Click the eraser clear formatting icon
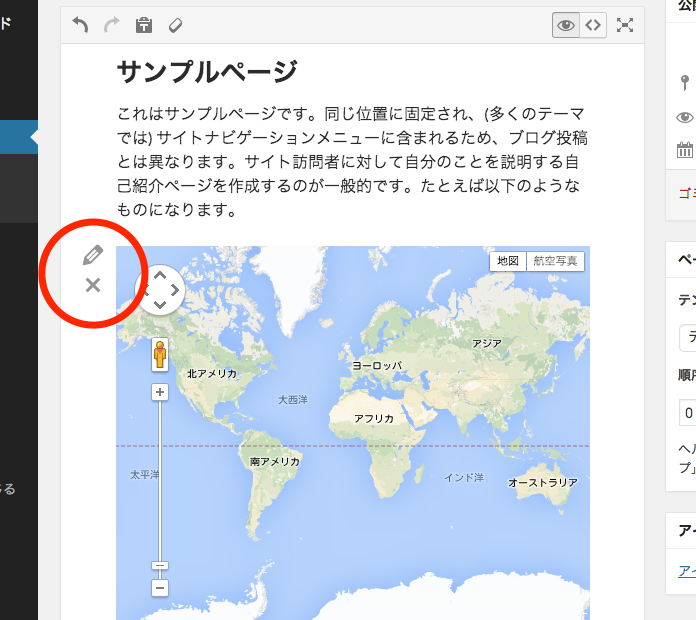 point(175,26)
